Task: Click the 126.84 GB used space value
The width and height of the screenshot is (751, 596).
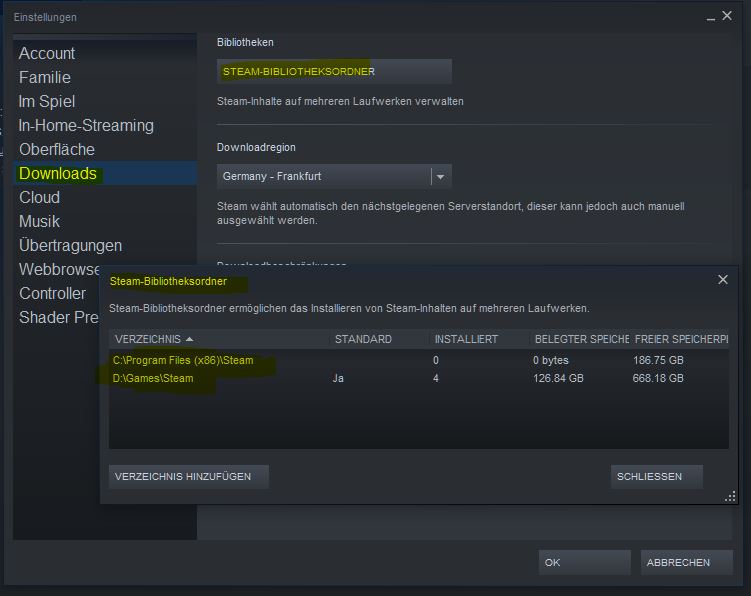Action: 558,378
